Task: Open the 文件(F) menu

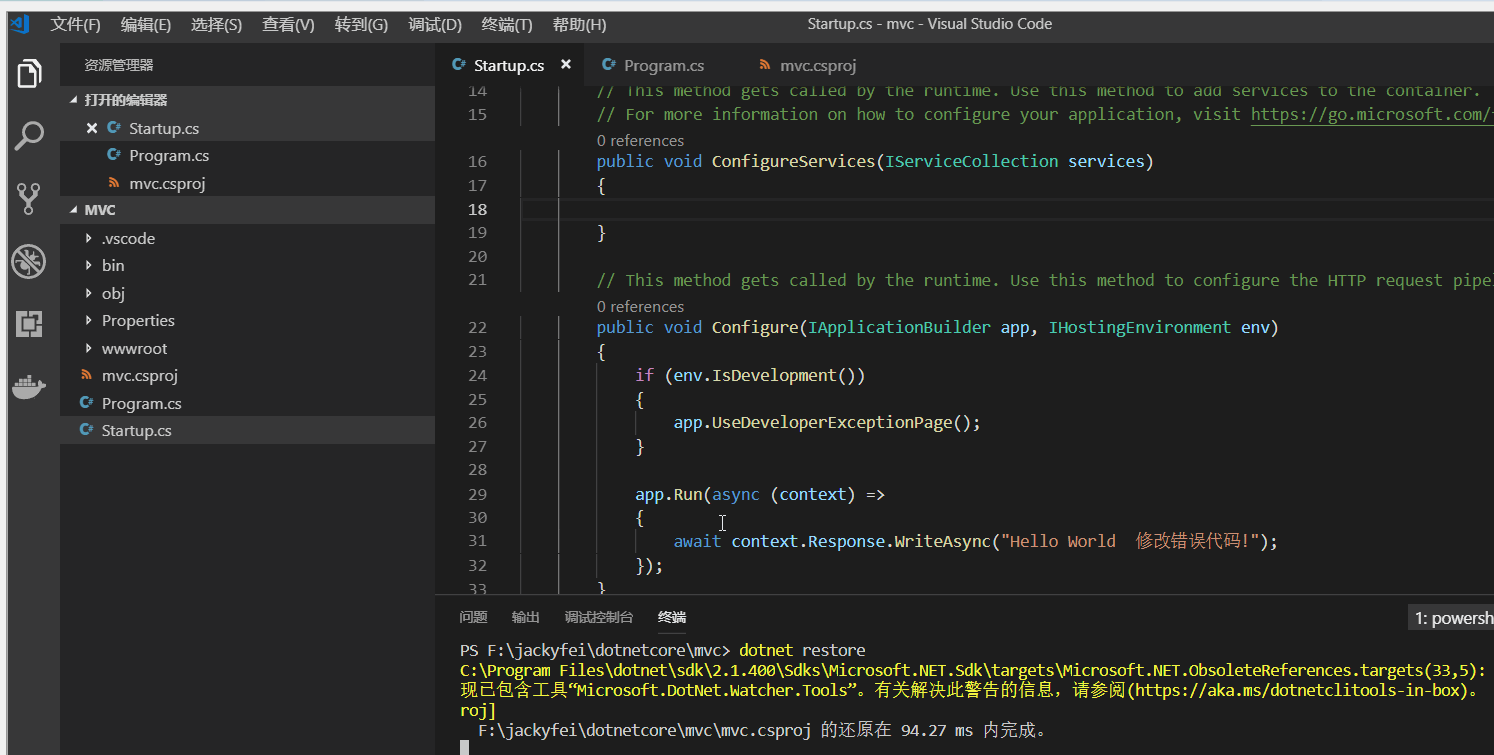Action: click(x=75, y=25)
